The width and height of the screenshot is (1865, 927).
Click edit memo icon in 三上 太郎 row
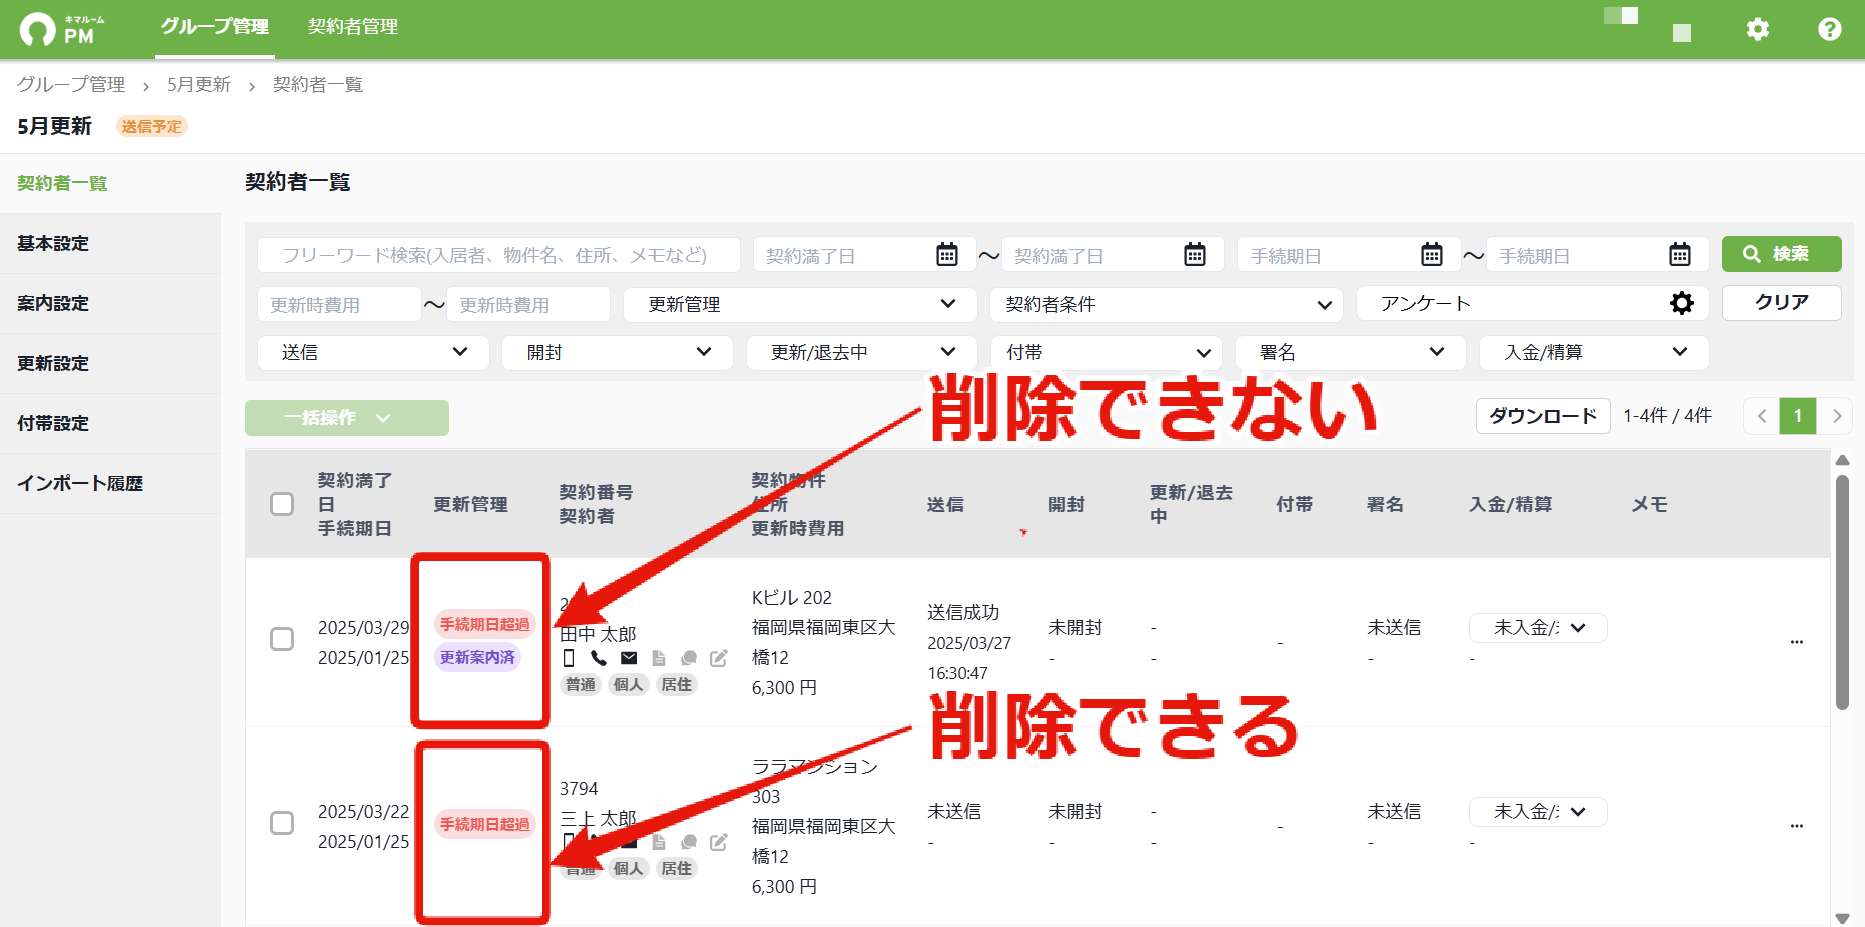coord(718,842)
